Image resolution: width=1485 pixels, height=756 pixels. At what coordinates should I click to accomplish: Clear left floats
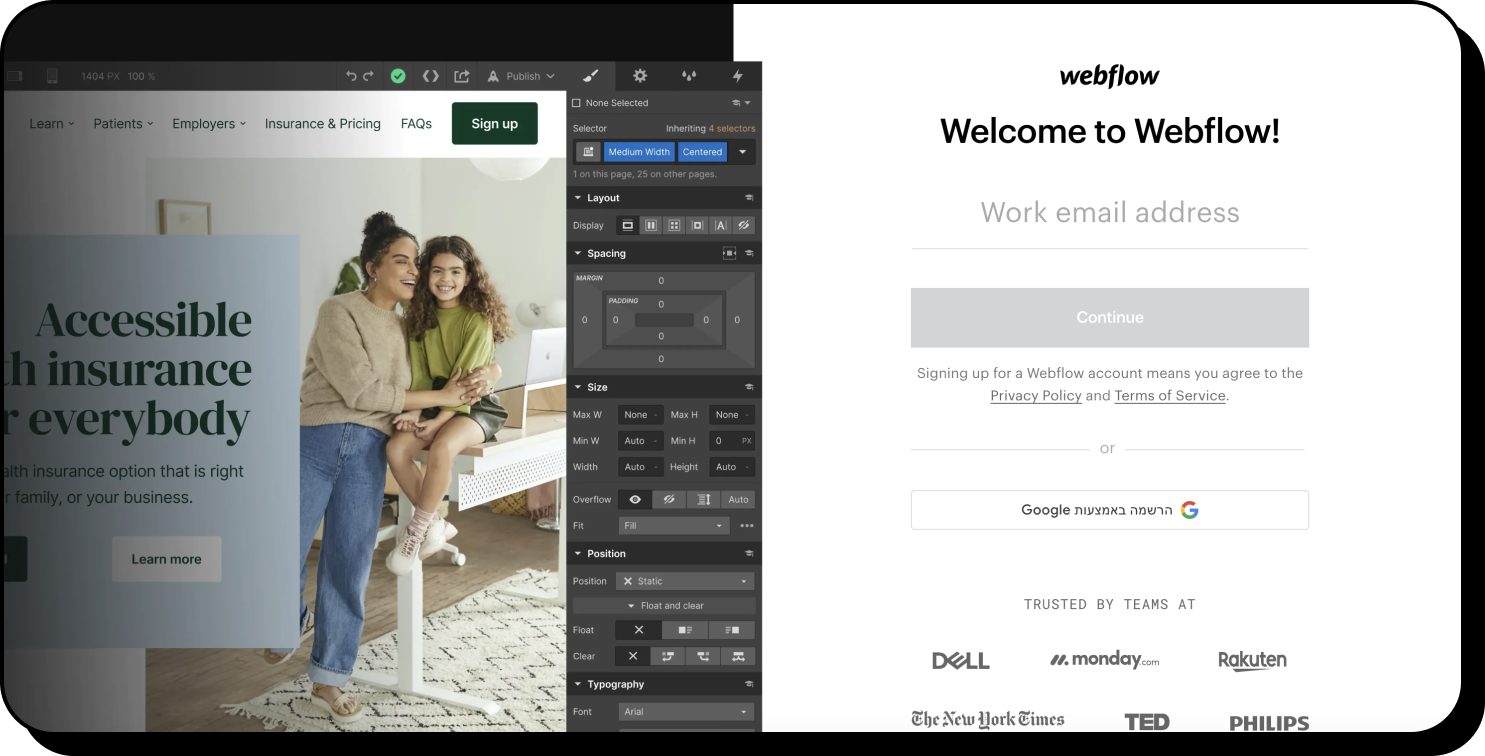pos(667,657)
